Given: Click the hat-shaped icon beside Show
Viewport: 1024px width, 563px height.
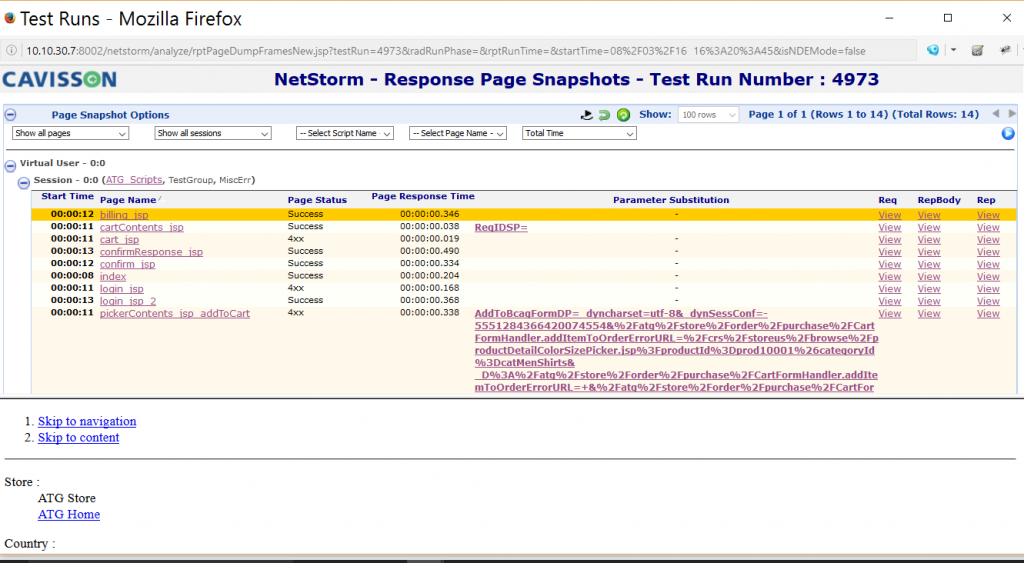Looking at the screenshot, I should click(586, 115).
